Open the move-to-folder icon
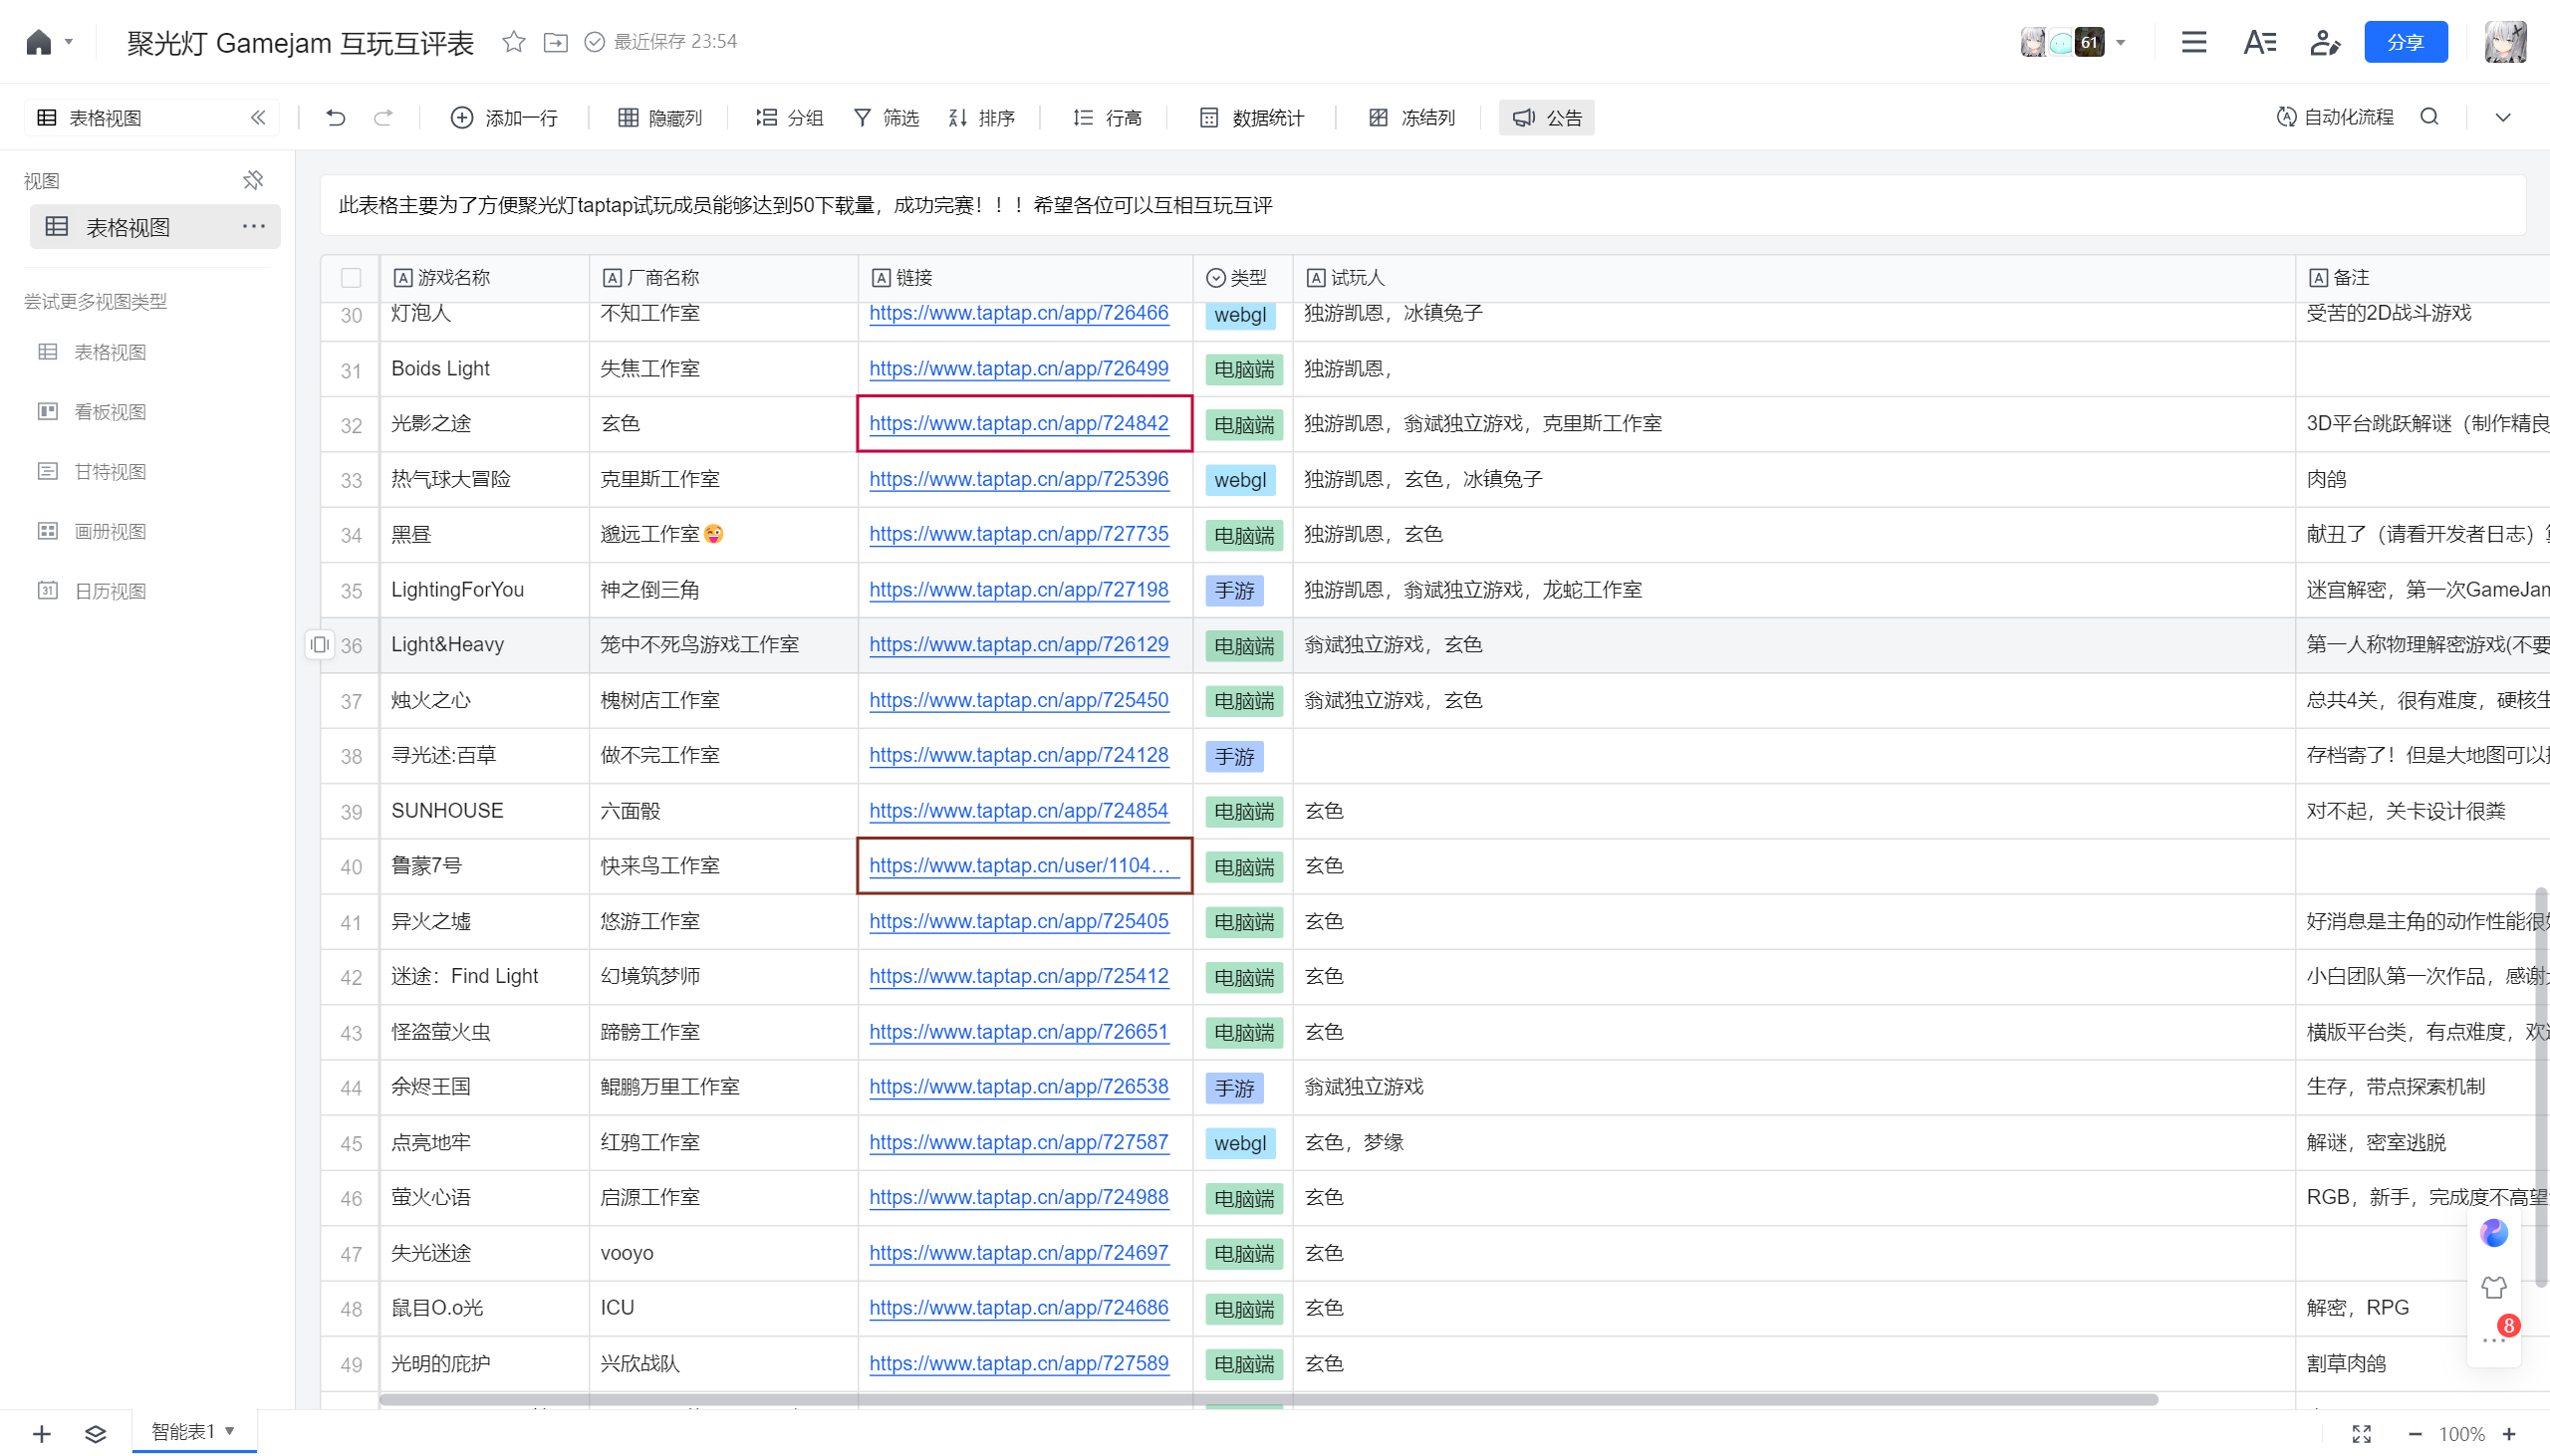The width and height of the screenshot is (2550, 1456). [555, 42]
